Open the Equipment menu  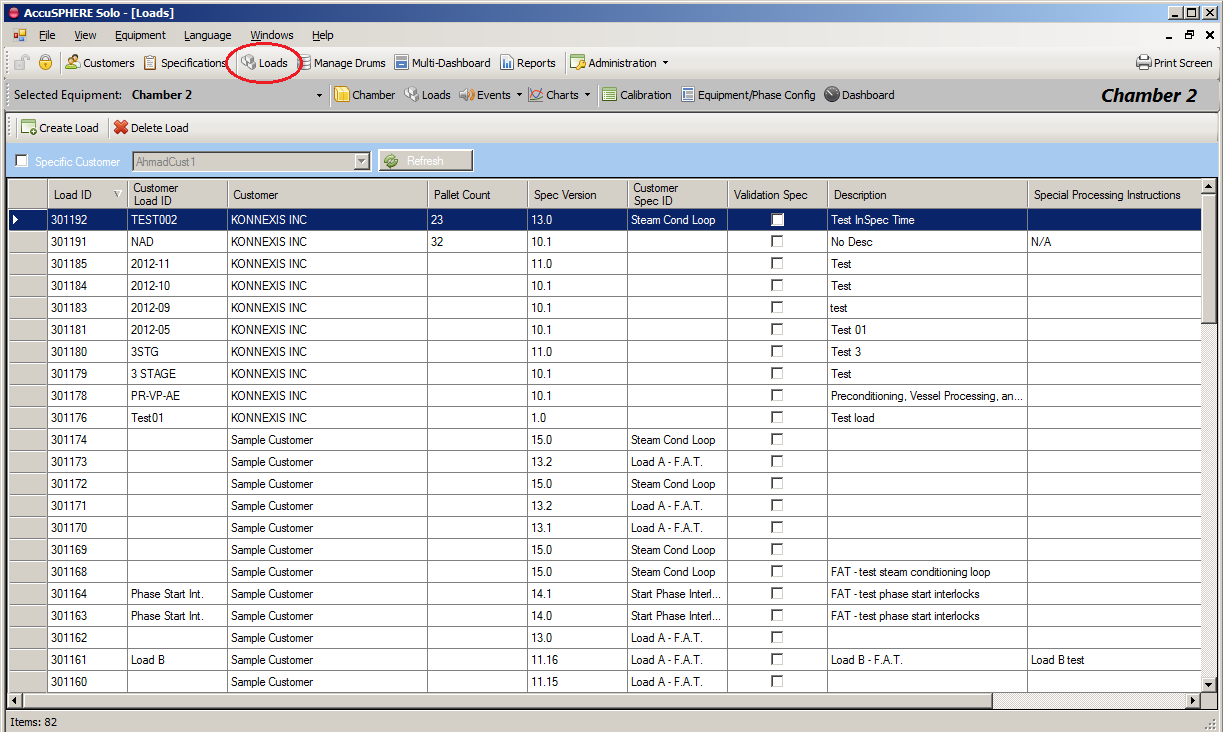[x=140, y=35]
